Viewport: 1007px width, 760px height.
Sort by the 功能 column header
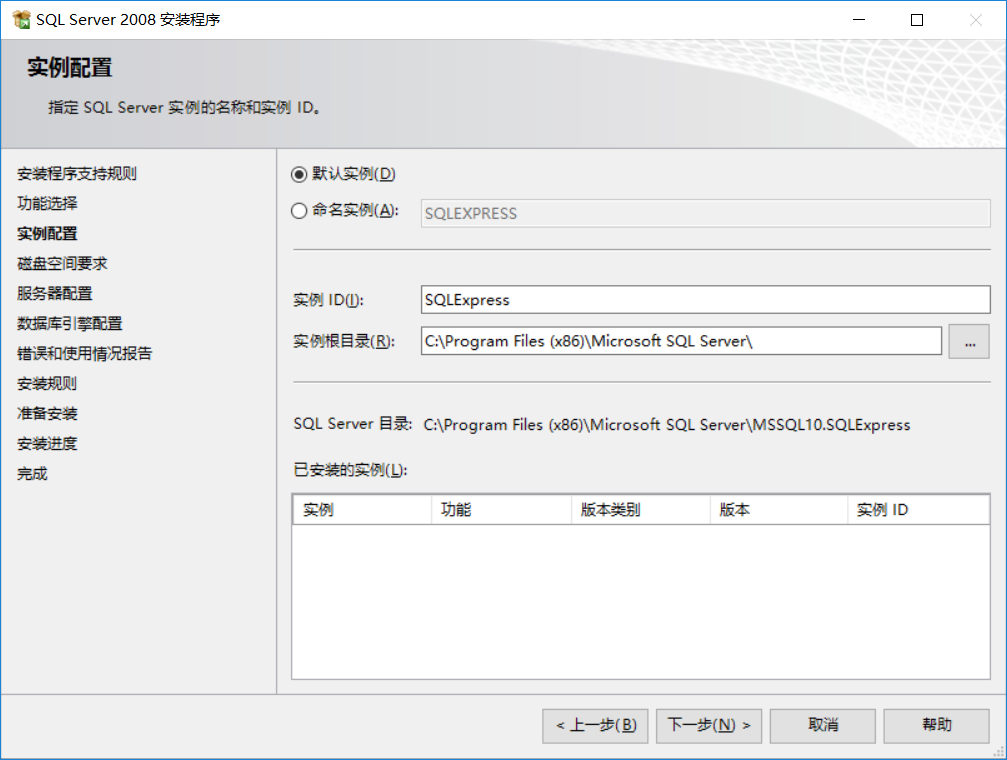pyautogui.click(x=501, y=510)
